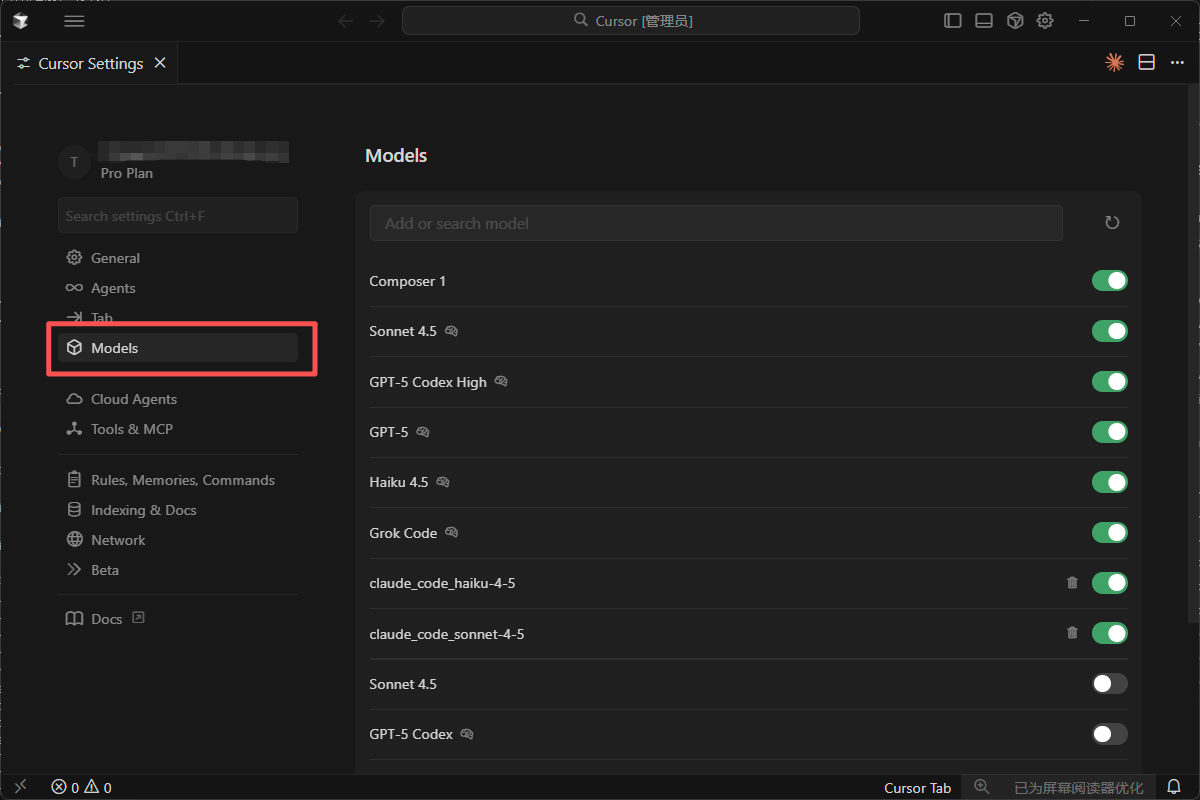Click the brain icon beside Haiku 4.5
This screenshot has height=800, width=1200.
[443, 482]
